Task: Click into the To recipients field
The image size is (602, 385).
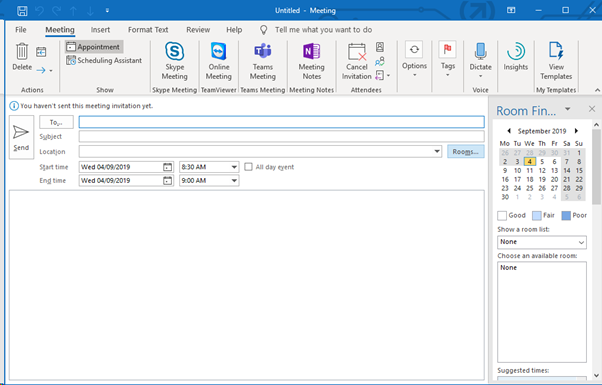Action: pos(281,122)
